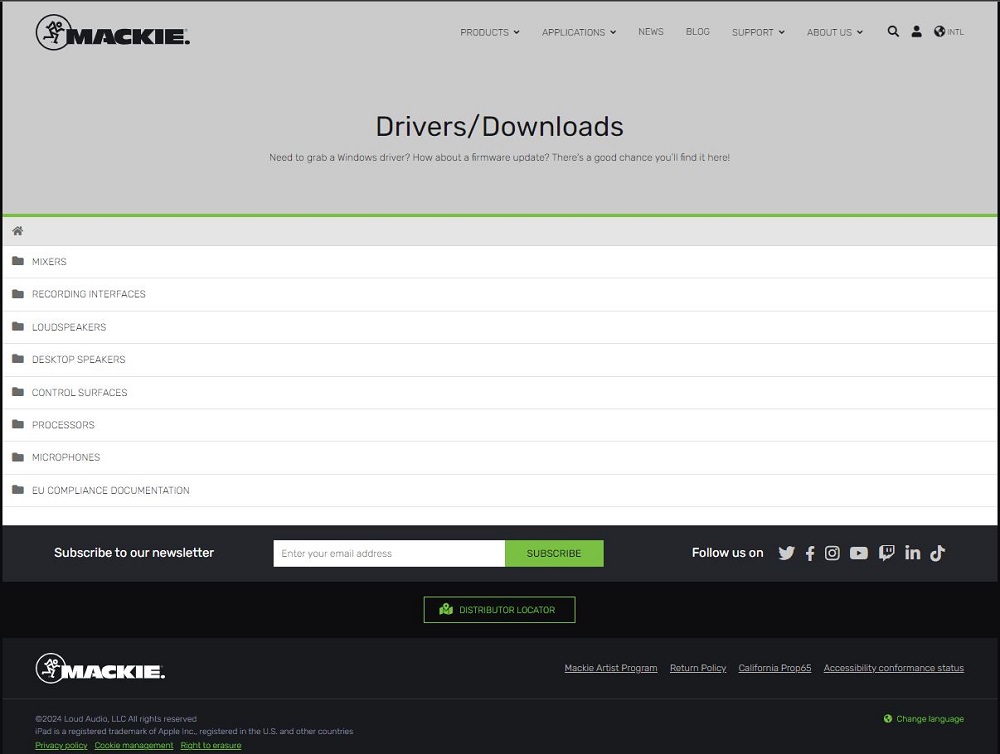Viewport: 1000px width, 754px height.
Task: Visit Mackie's TikTok page
Action: (938, 553)
